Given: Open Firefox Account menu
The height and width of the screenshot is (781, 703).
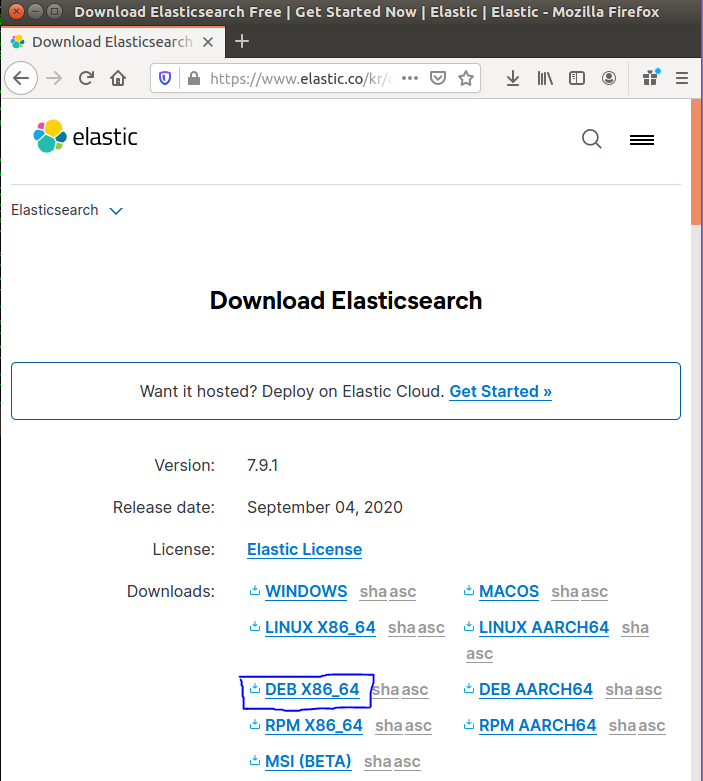Looking at the screenshot, I should pyautogui.click(x=608, y=78).
